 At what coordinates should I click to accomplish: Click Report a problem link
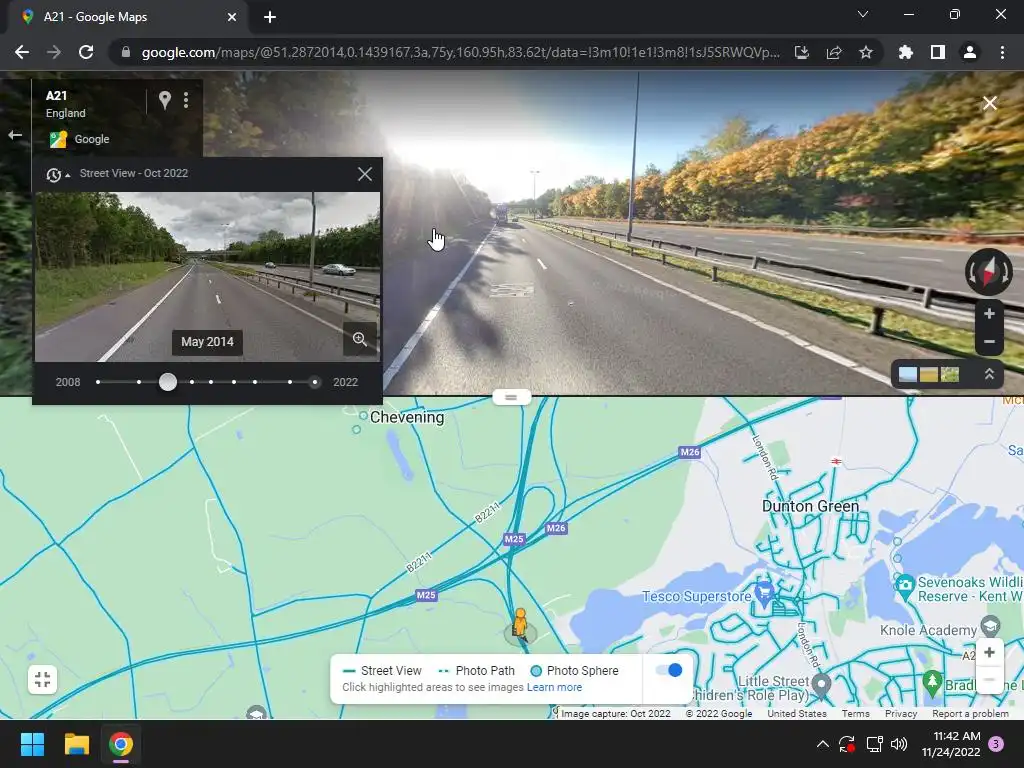[x=970, y=713]
